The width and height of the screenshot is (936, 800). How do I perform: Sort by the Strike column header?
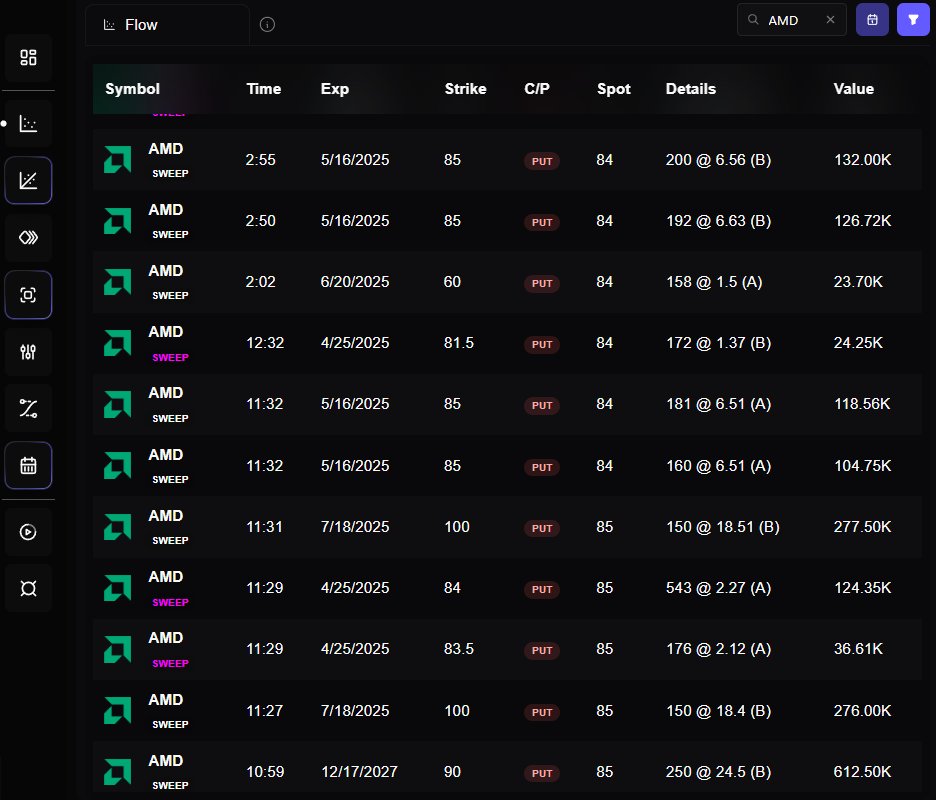pos(466,89)
